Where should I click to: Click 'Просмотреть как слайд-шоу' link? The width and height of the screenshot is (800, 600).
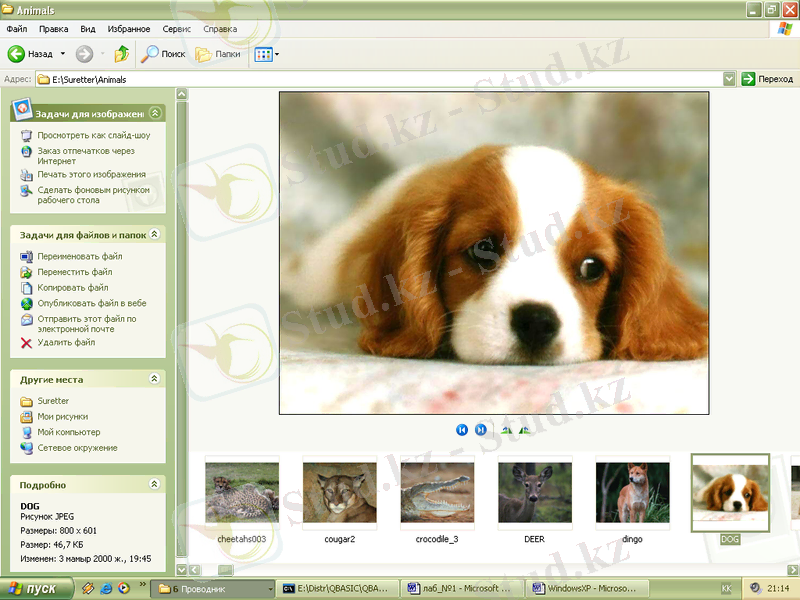93,135
